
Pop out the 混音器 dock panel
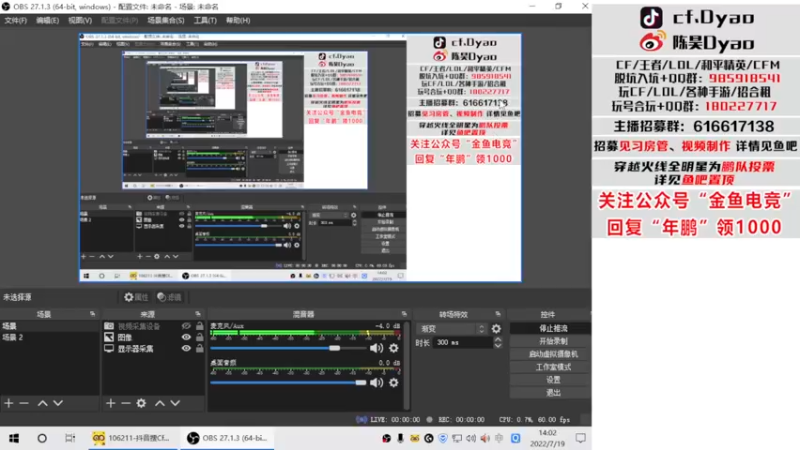click(x=404, y=314)
